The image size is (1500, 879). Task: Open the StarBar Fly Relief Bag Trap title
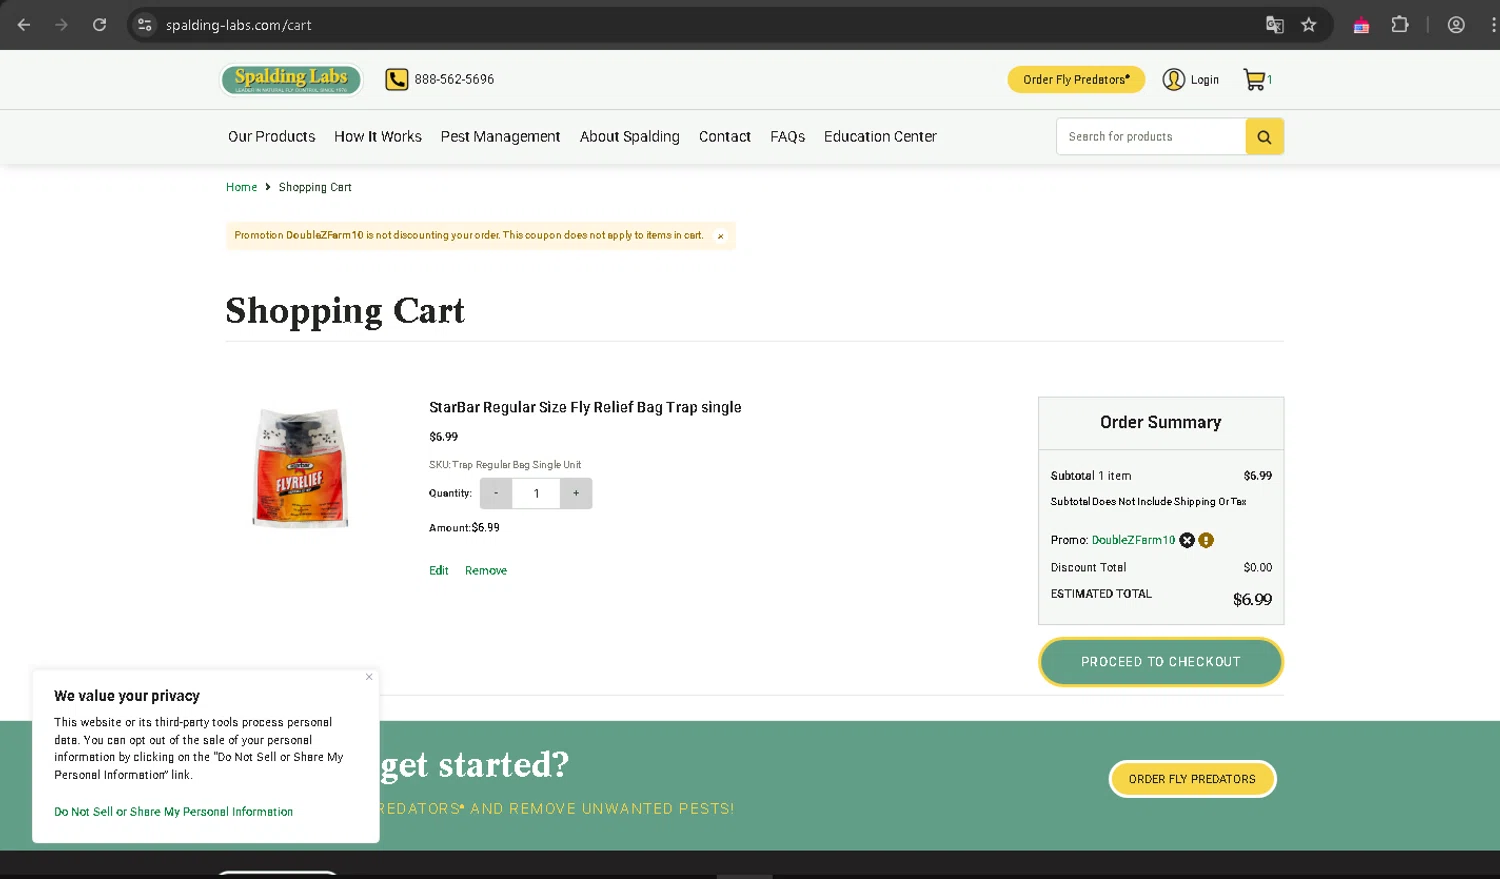pos(585,407)
